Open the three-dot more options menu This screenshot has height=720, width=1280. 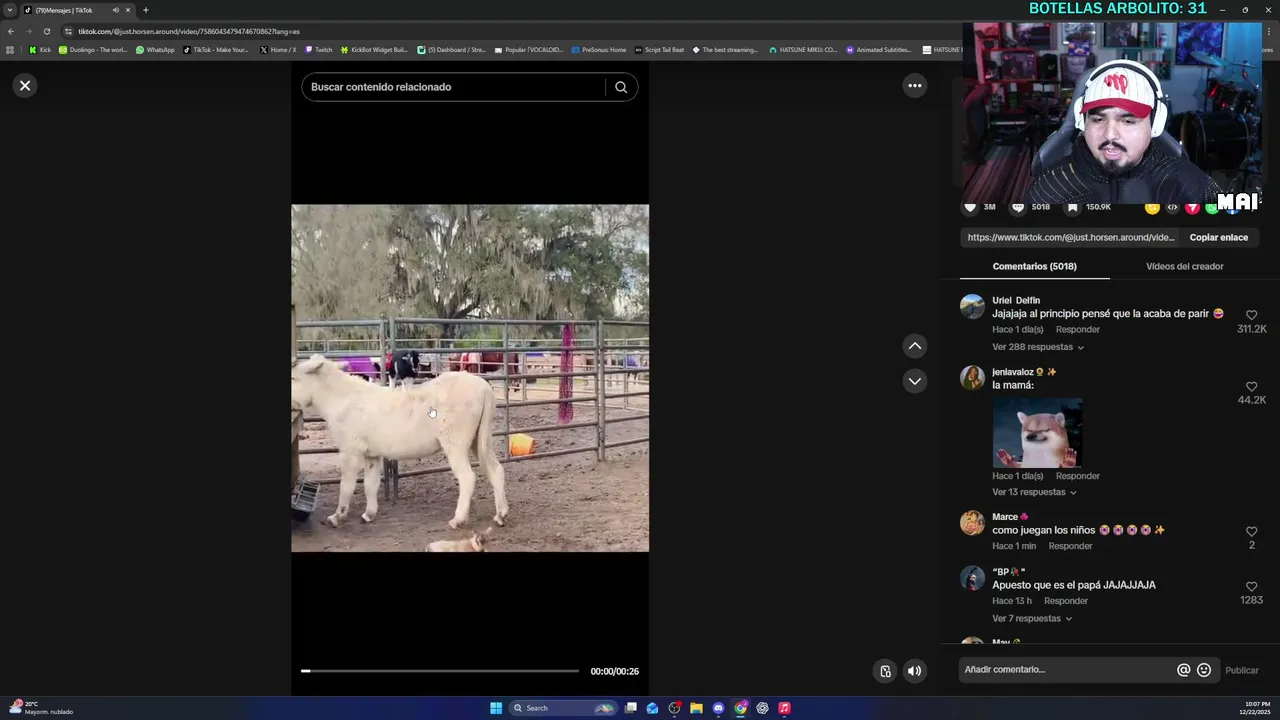tap(914, 85)
